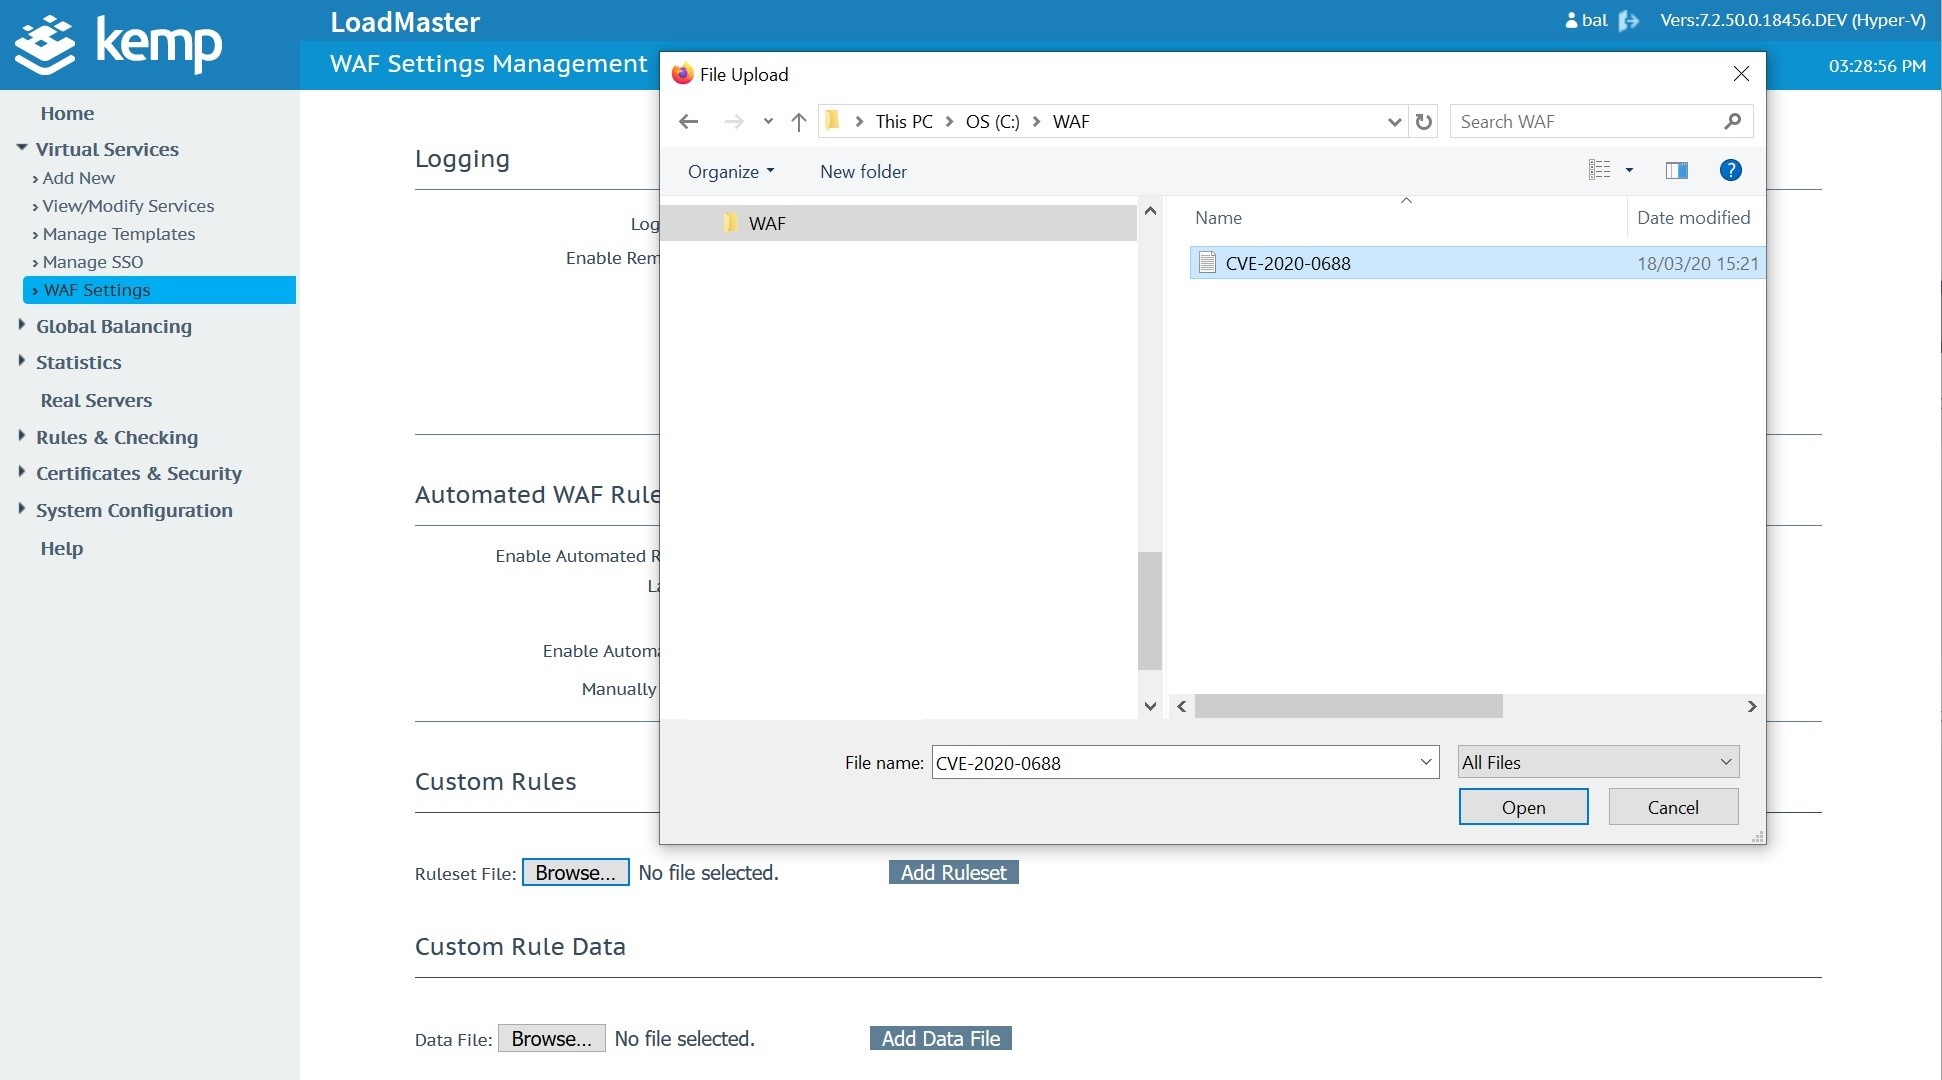Image resolution: width=1942 pixels, height=1080 pixels.
Task: Open View/Modify Services menu item
Action: click(x=128, y=206)
